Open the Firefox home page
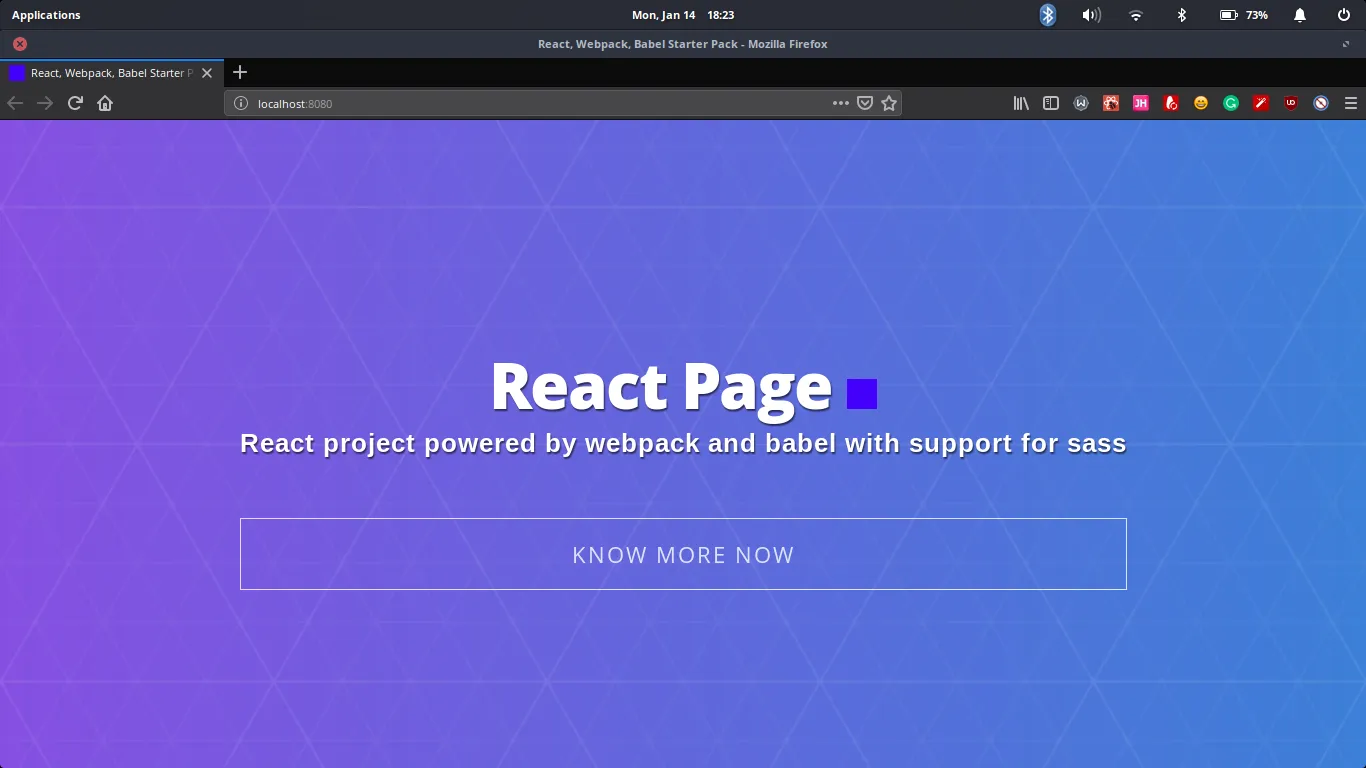The width and height of the screenshot is (1366, 768). point(105,103)
